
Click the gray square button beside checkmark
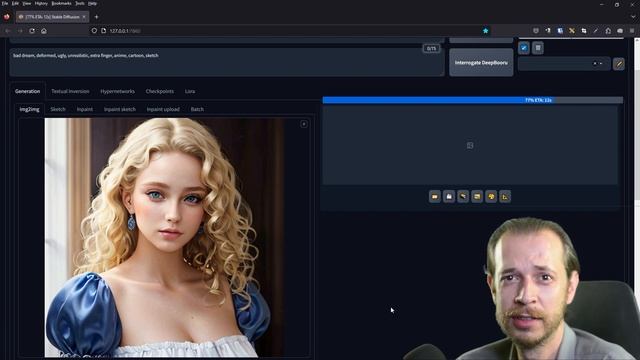[x=538, y=48]
